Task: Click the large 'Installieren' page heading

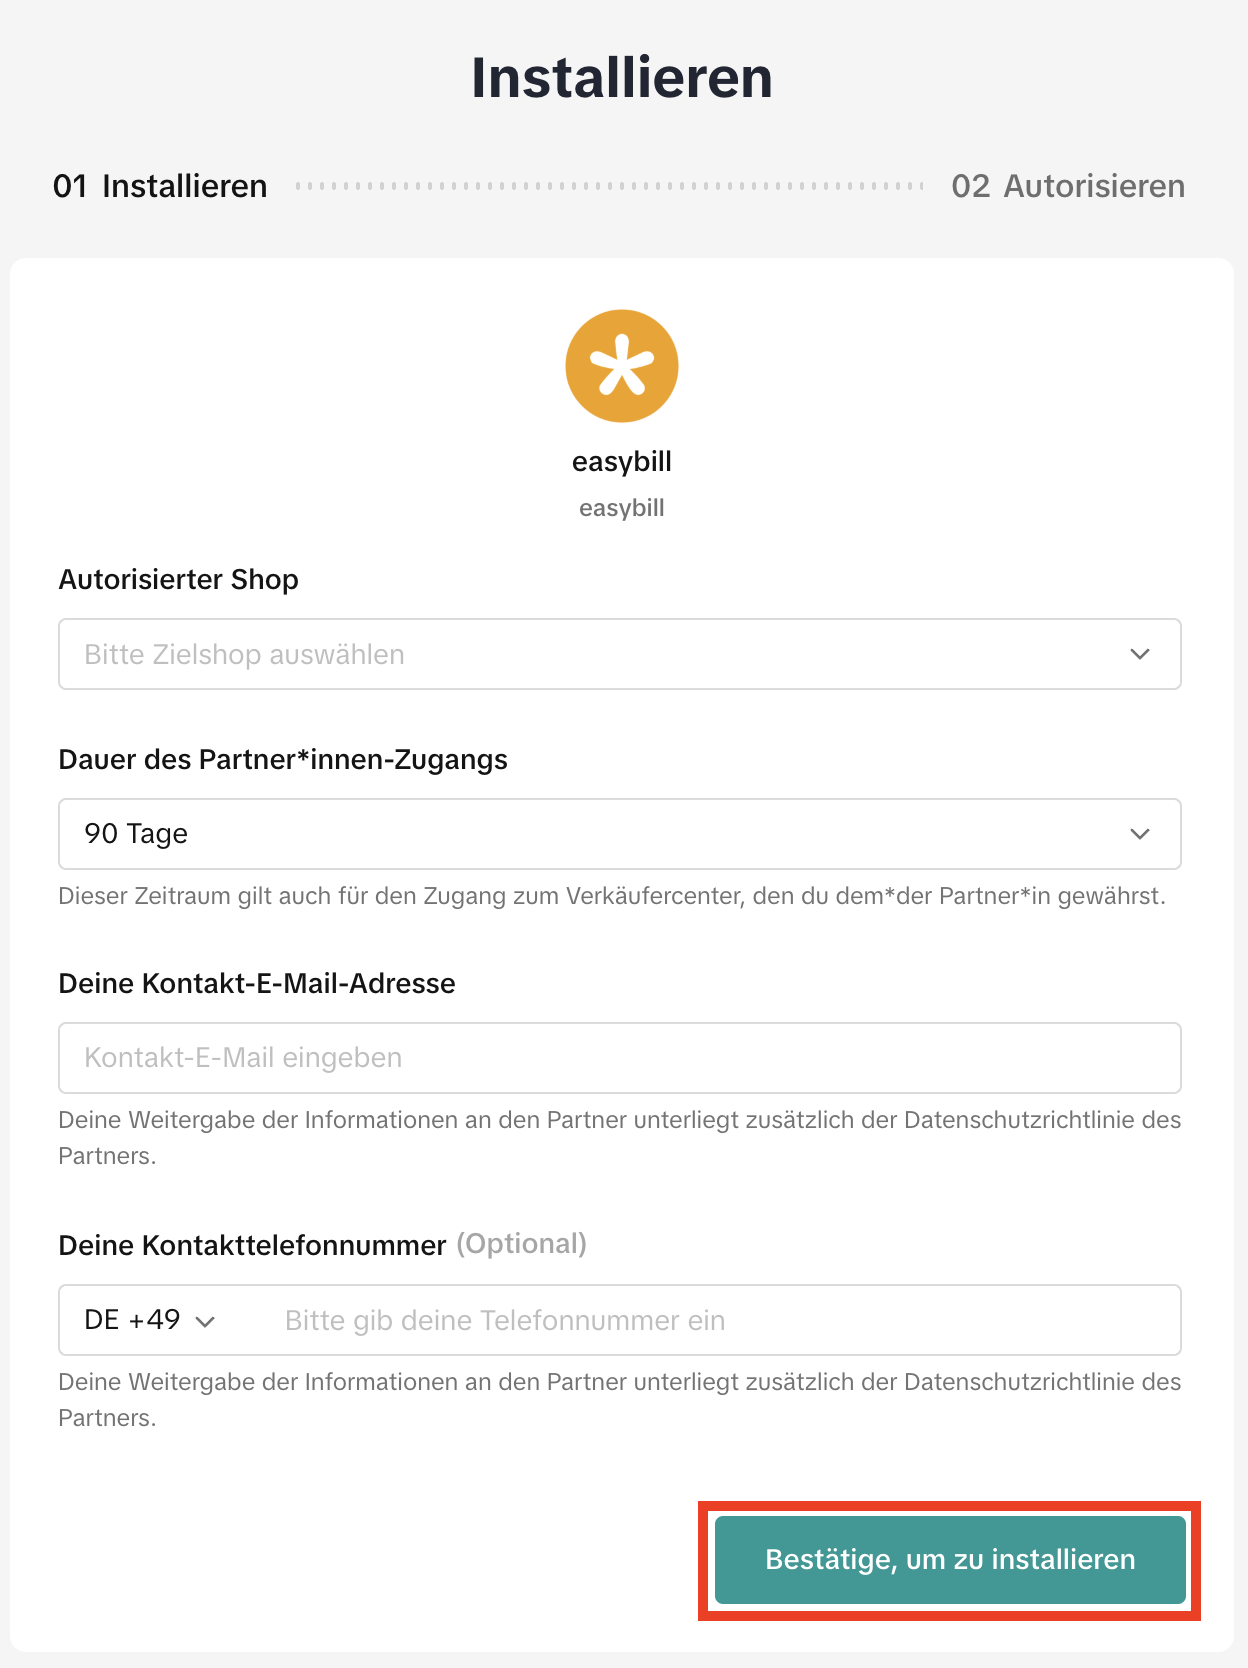Action: (622, 78)
